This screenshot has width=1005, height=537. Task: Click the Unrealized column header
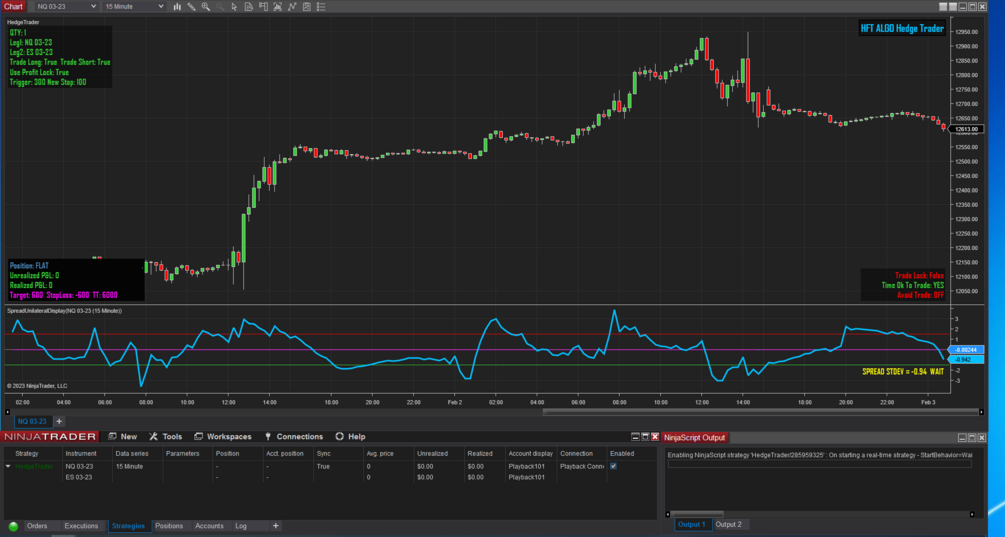click(432, 453)
